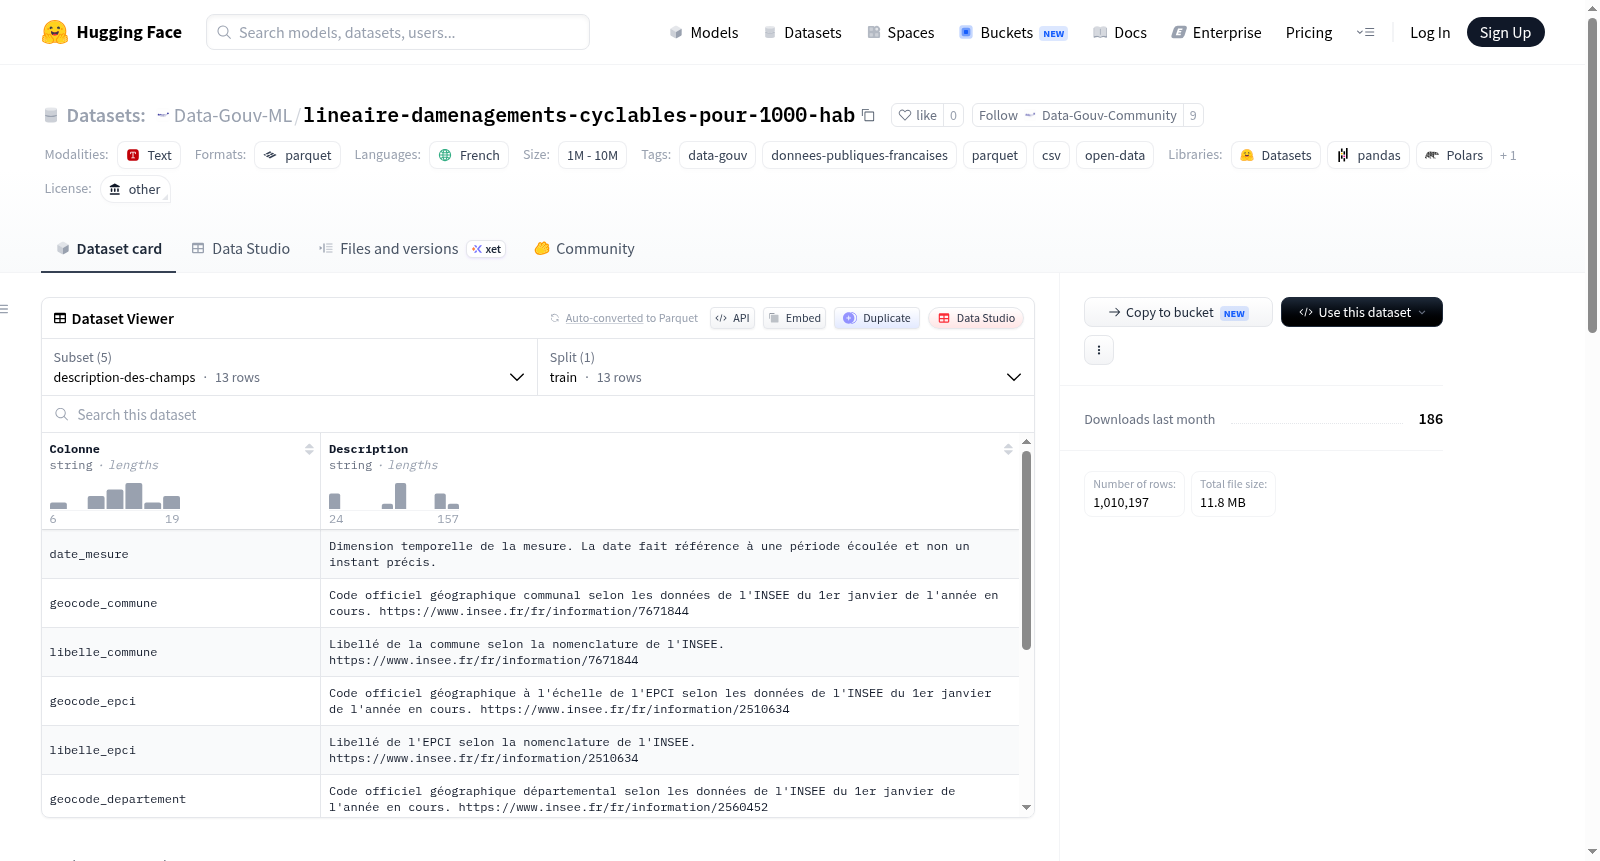Click the Embed button

(793, 318)
